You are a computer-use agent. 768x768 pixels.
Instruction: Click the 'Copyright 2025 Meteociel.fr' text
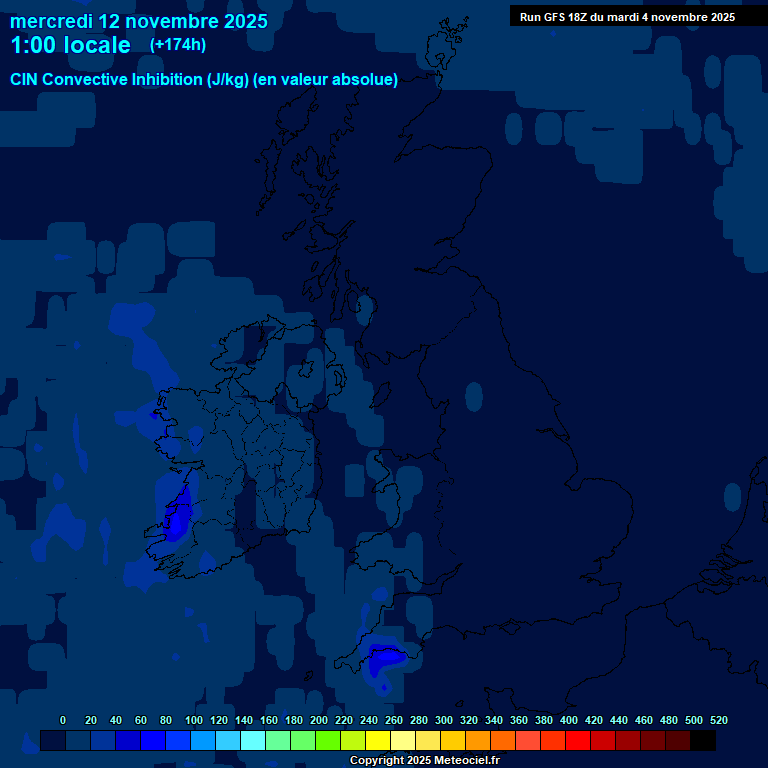(x=425, y=760)
